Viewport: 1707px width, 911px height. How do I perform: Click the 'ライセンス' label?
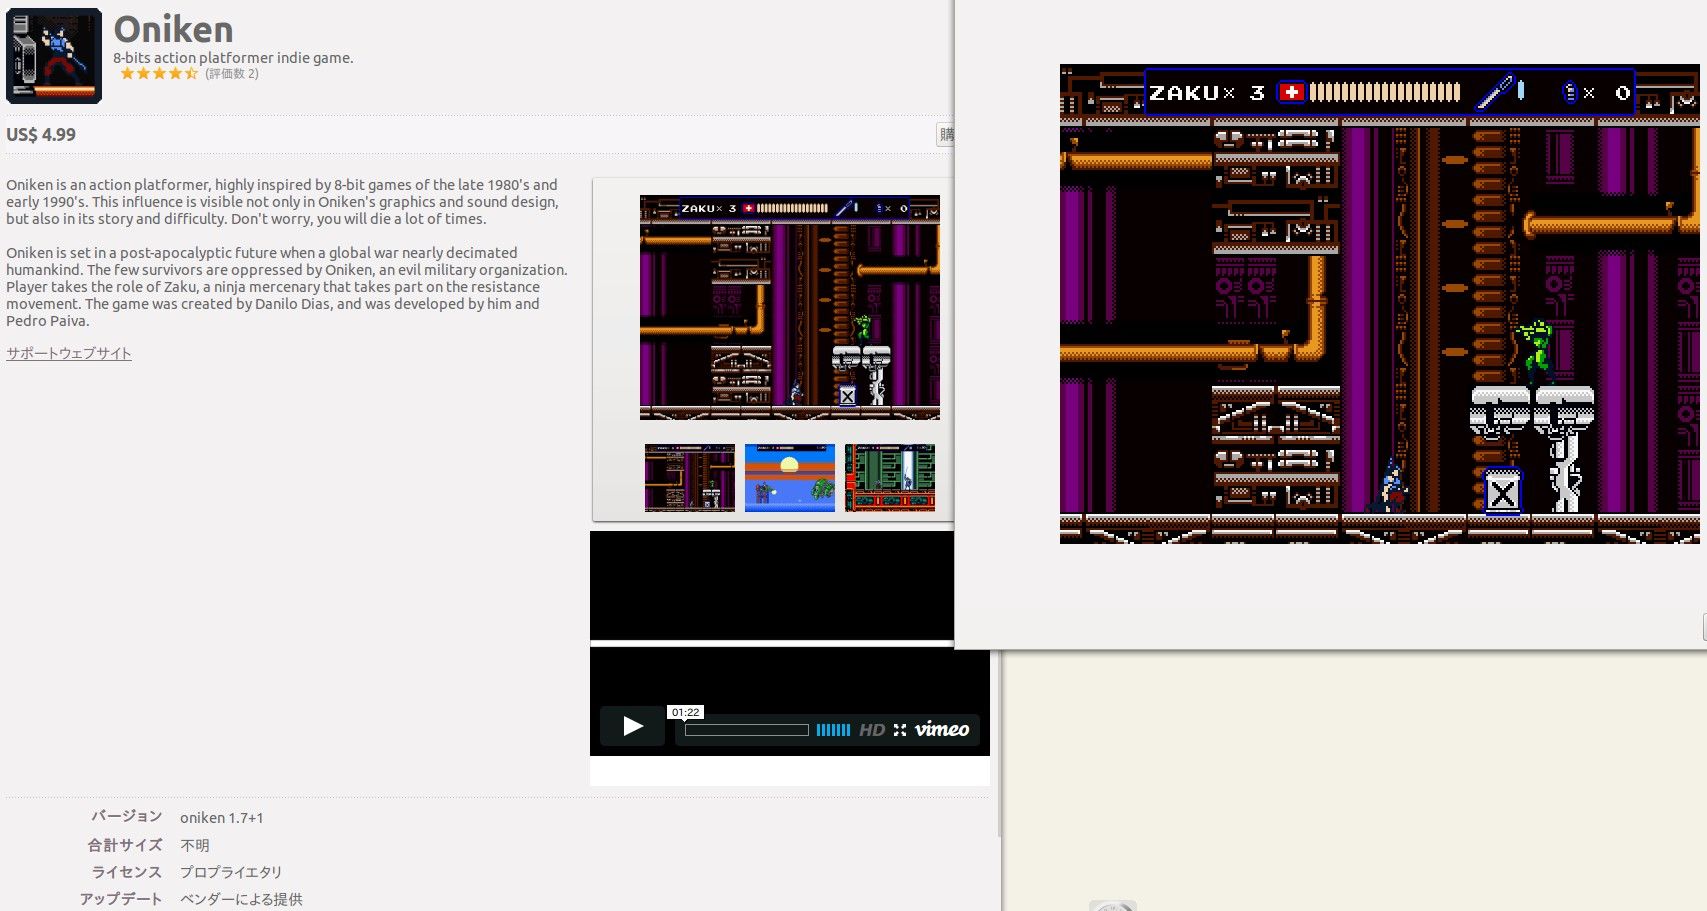127,872
